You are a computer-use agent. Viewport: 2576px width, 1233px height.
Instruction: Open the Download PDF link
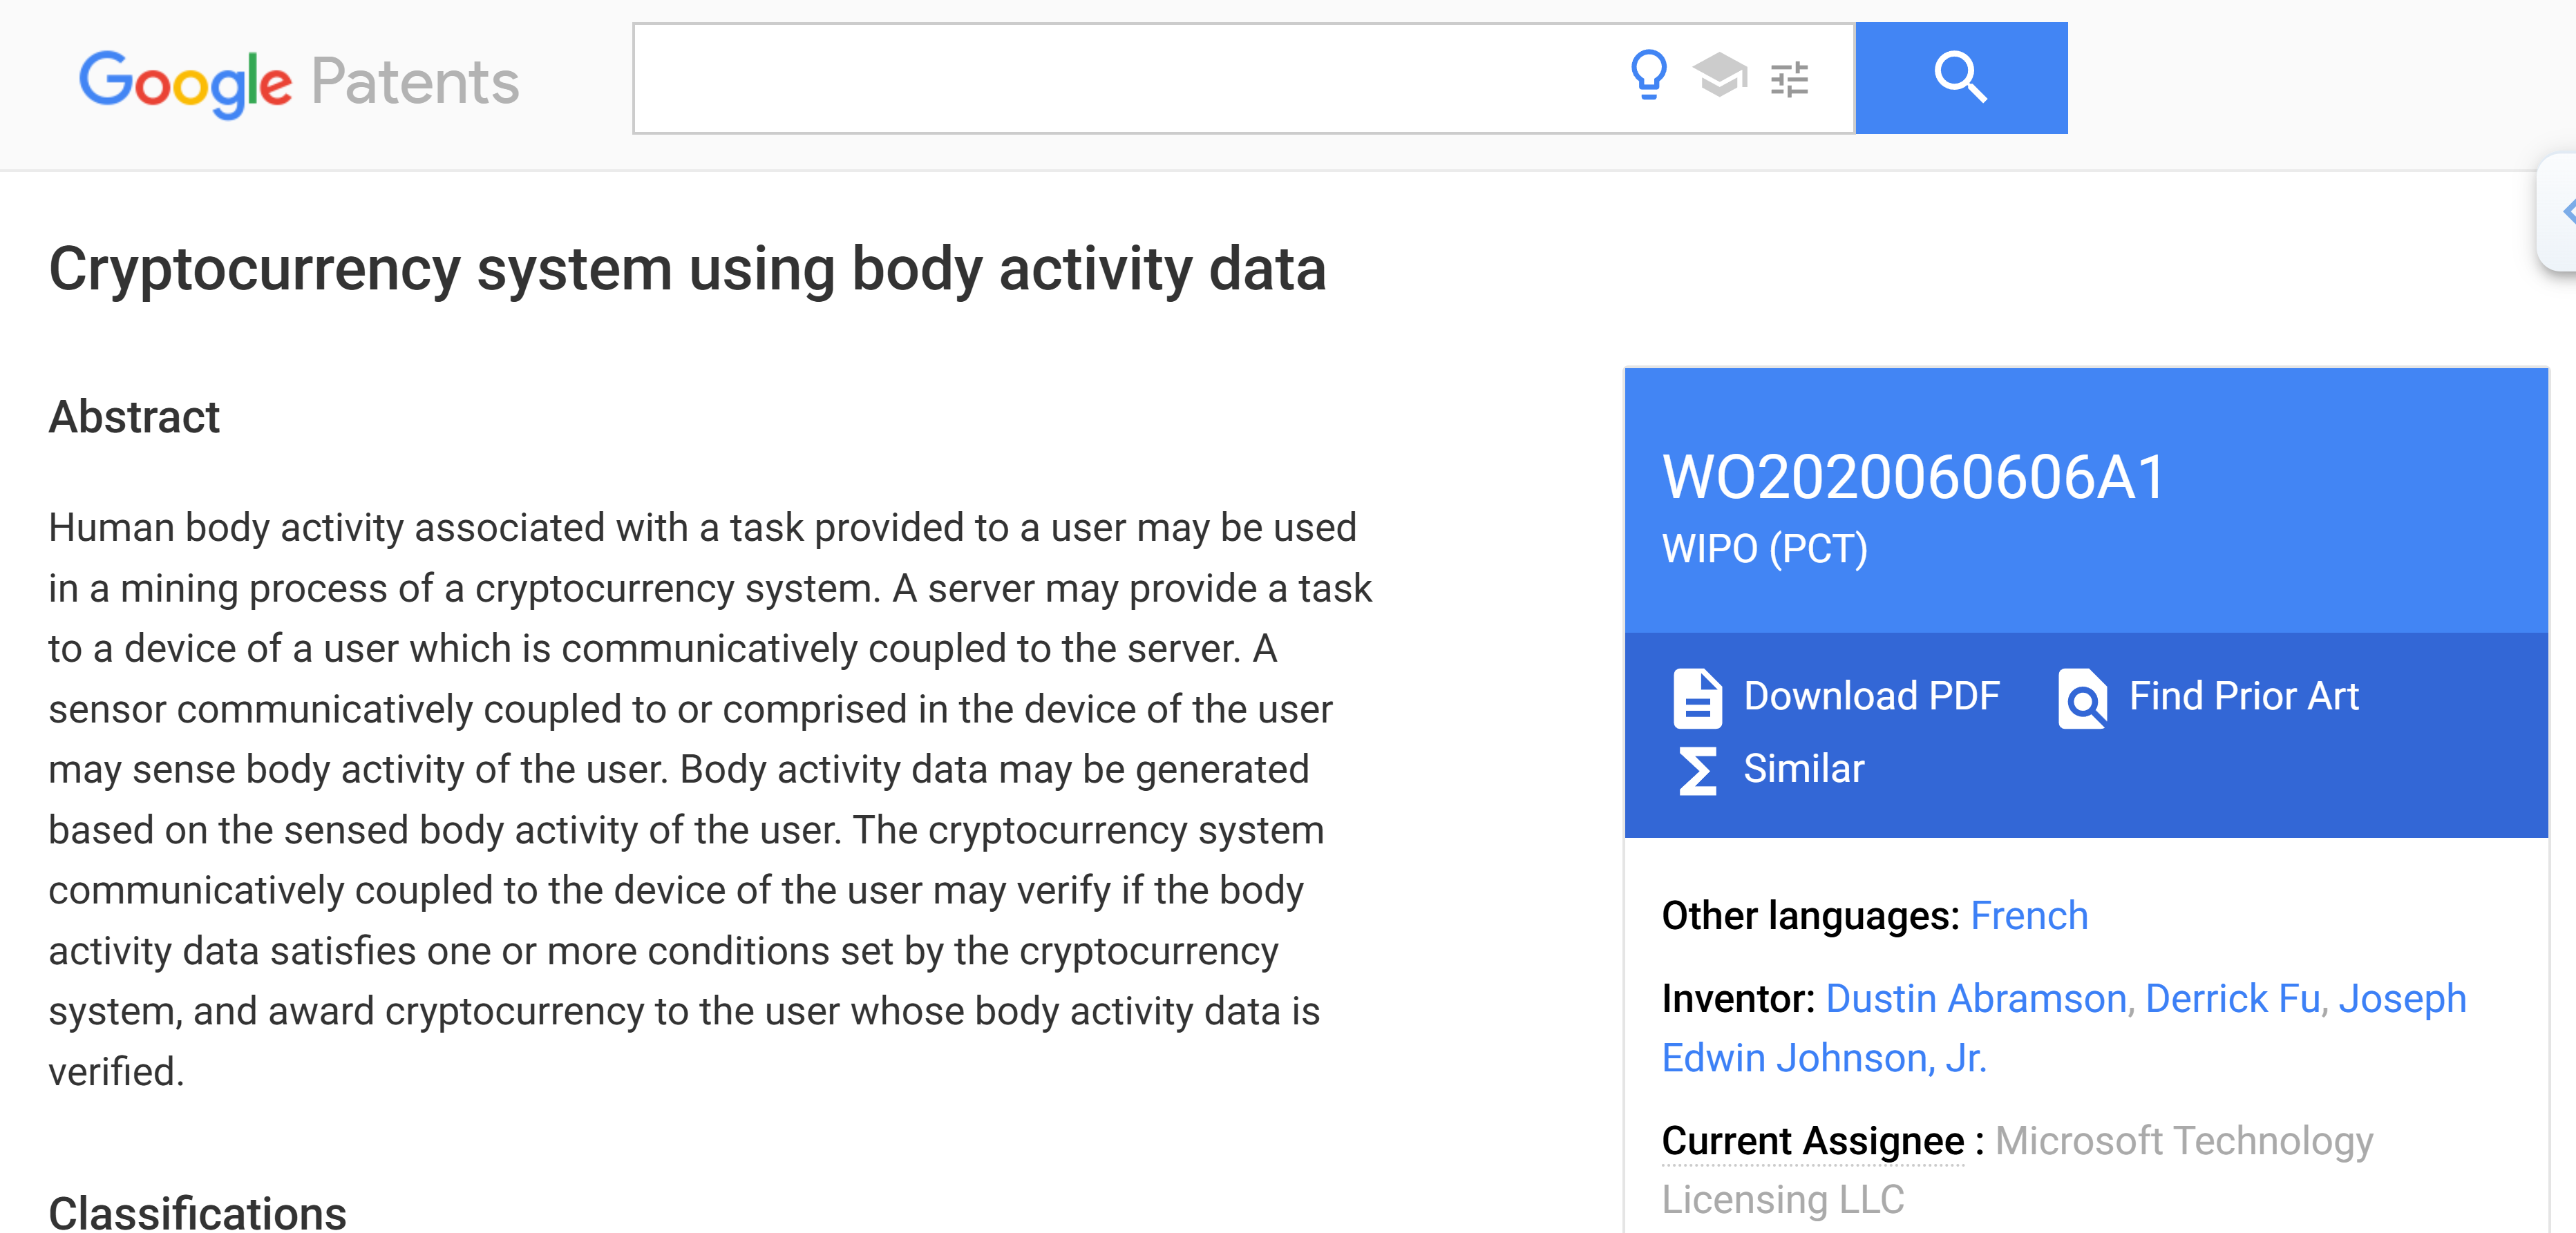click(x=1870, y=696)
